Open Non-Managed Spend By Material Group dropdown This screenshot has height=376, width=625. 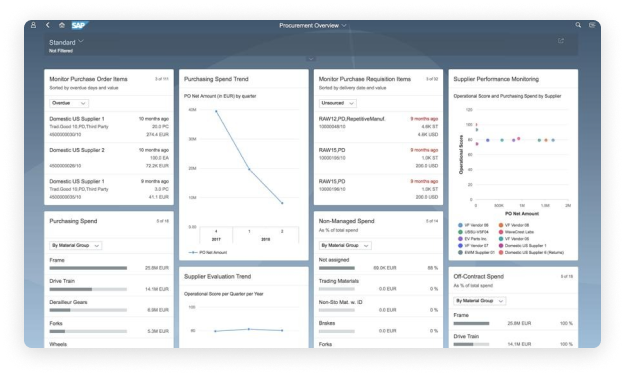tap(345, 245)
